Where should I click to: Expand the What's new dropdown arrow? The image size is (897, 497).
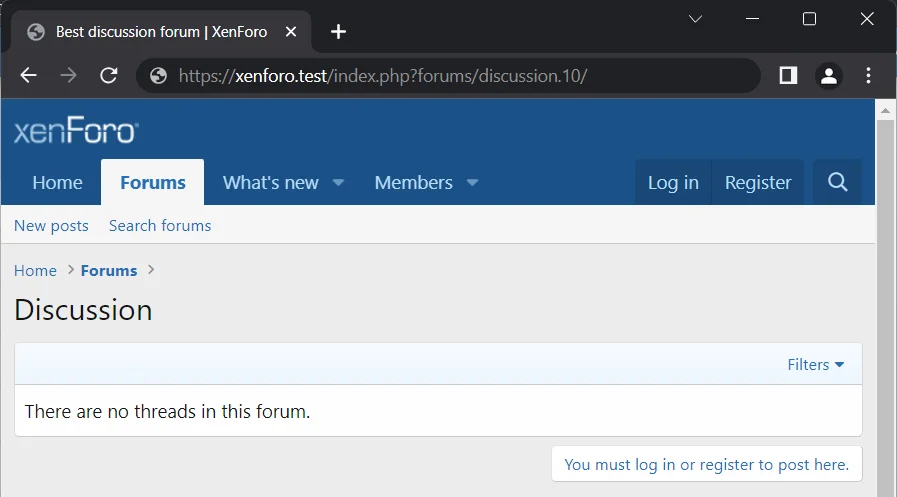[338, 183]
